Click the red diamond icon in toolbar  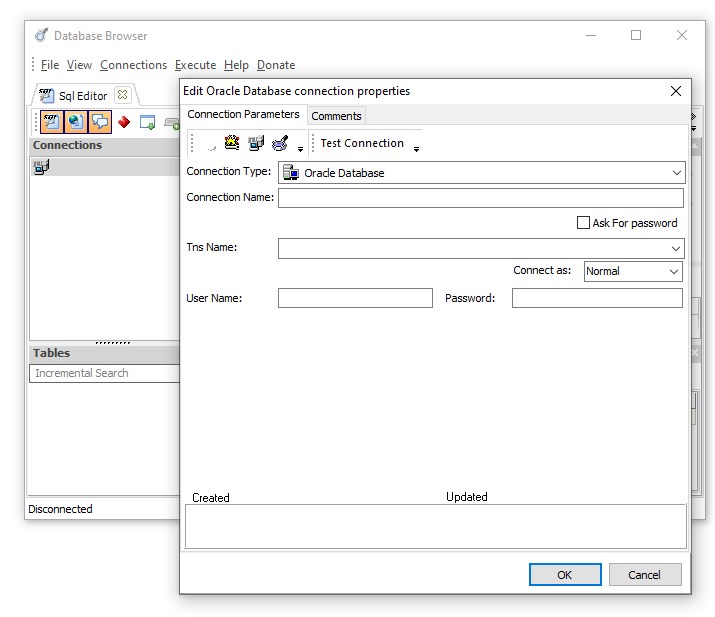coord(124,122)
